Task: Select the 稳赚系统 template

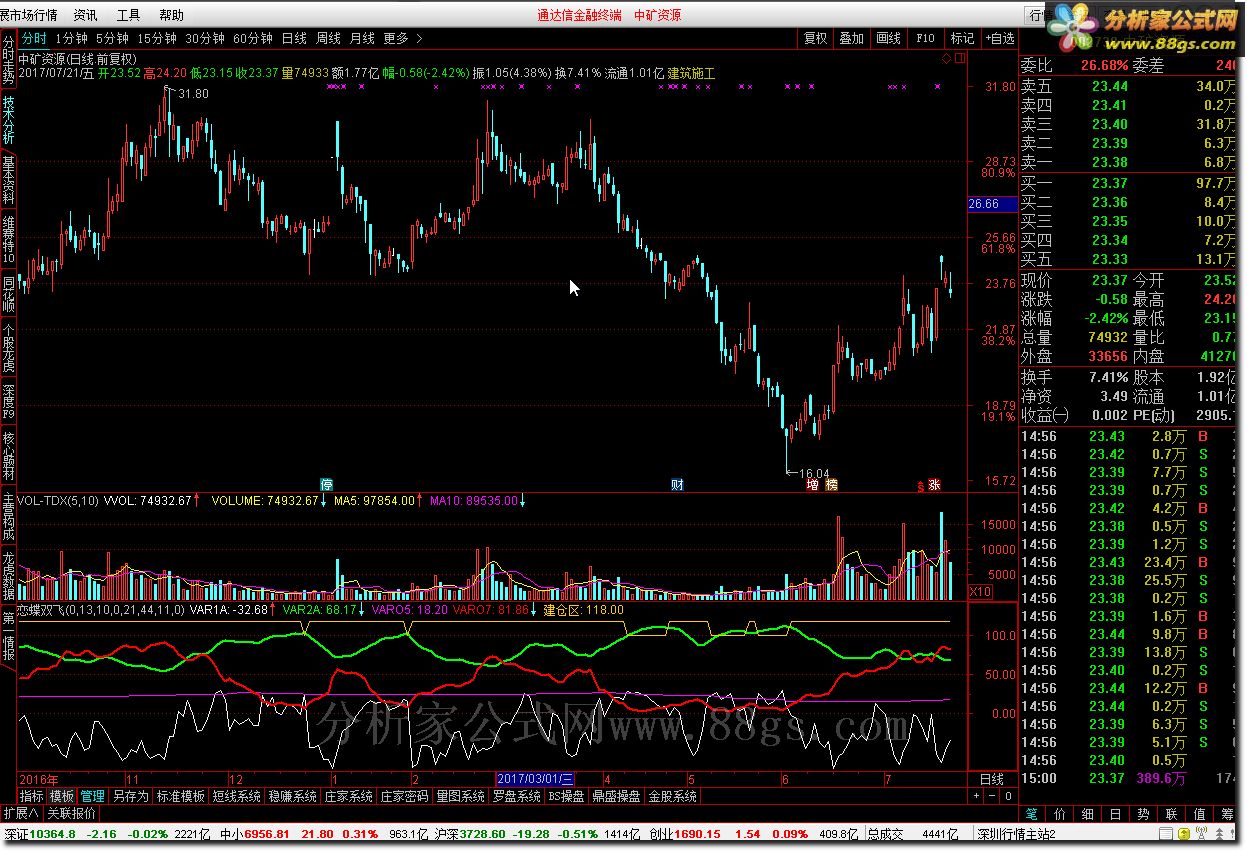Action: 293,796
